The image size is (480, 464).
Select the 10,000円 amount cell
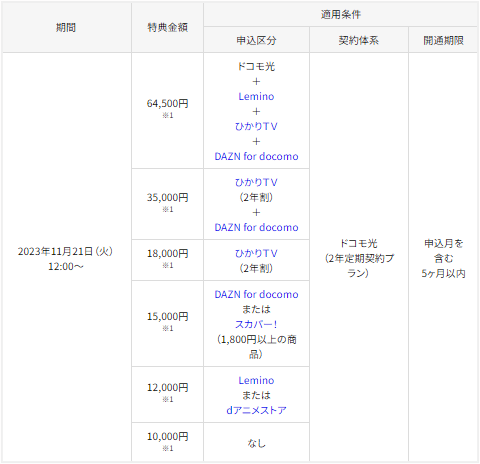pyautogui.click(x=167, y=442)
